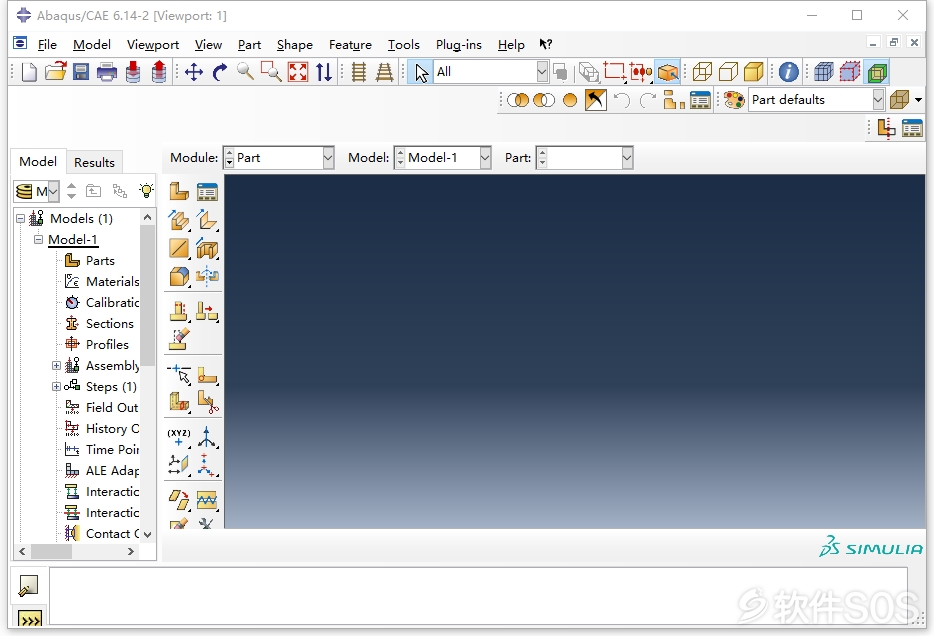This screenshot has width=934, height=636.
Task: Select Profiles in the model tree
Action: point(107,344)
